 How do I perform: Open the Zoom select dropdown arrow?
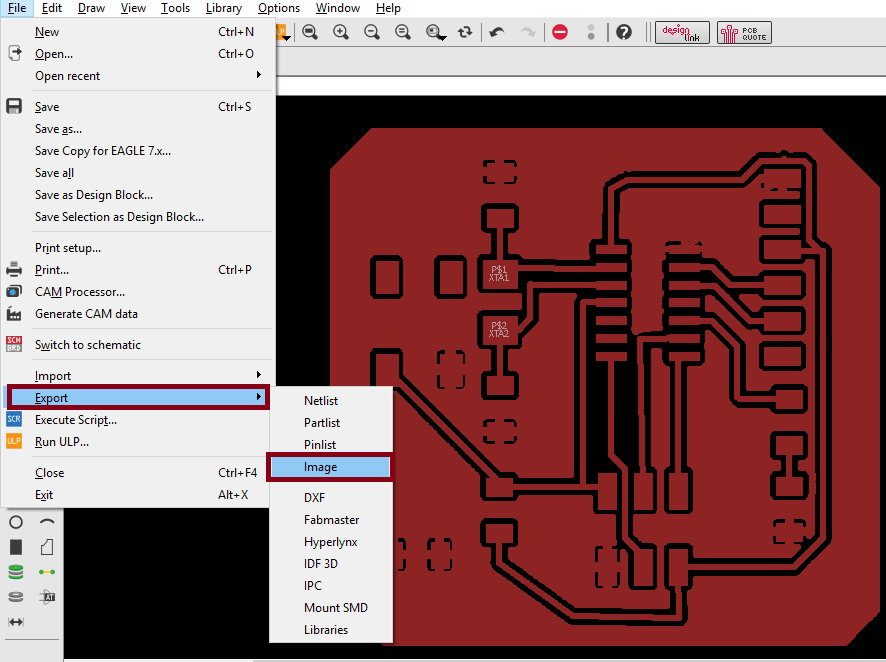tap(444, 38)
